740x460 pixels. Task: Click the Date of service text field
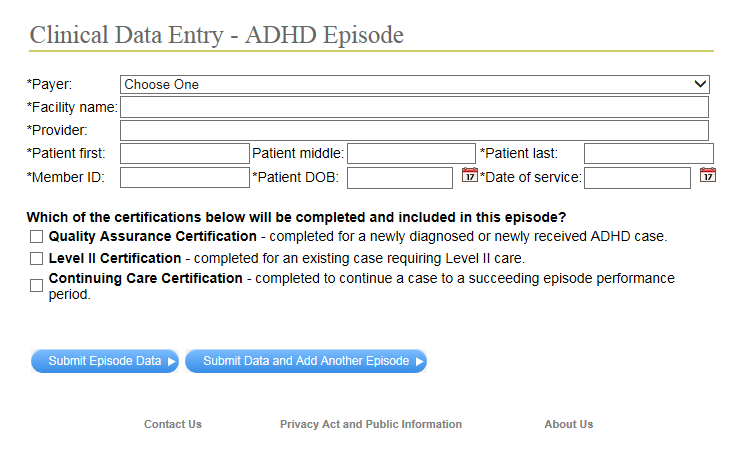click(637, 177)
